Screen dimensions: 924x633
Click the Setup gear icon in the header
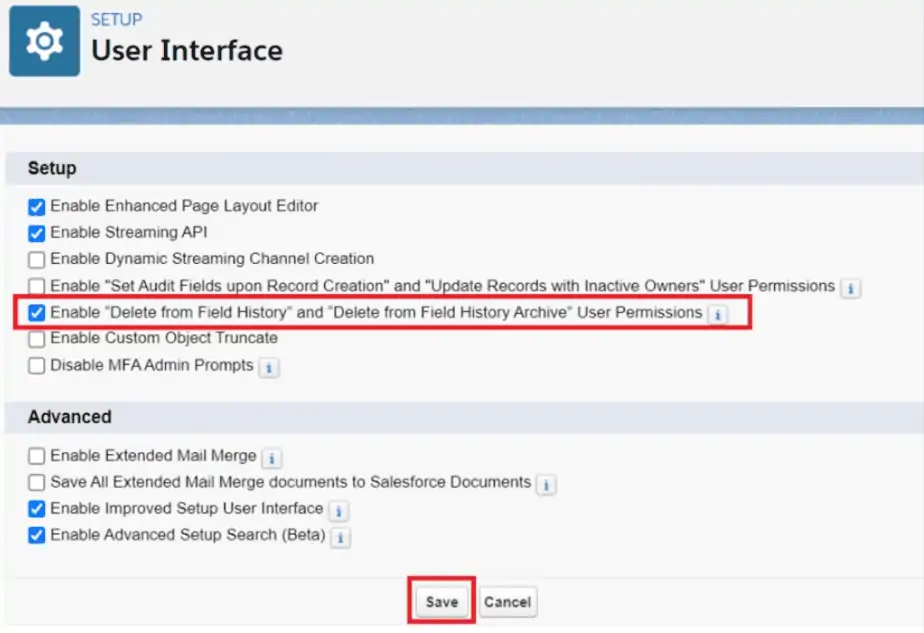tap(42, 41)
